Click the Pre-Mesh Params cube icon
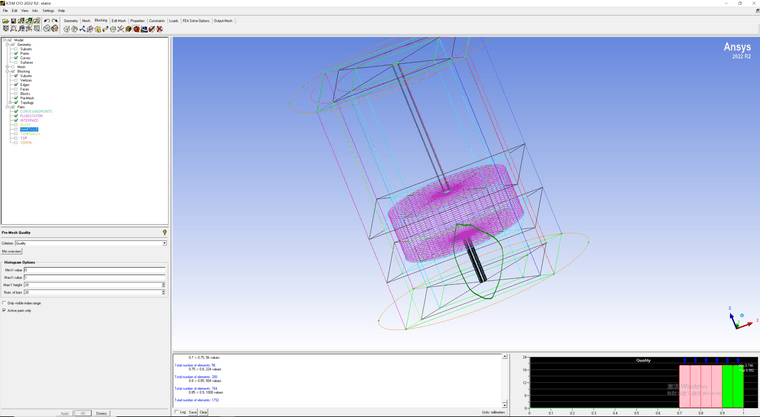This screenshot has width=760, height=417. pos(128,29)
